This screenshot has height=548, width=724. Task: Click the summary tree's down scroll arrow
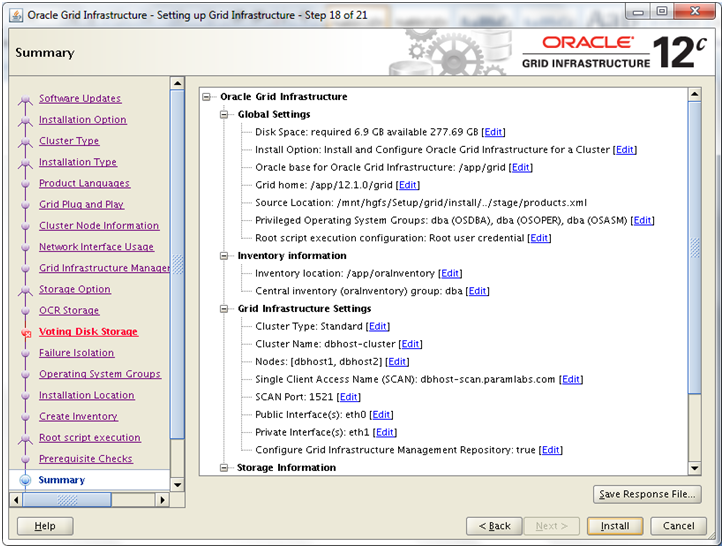(x=694, y=468)
